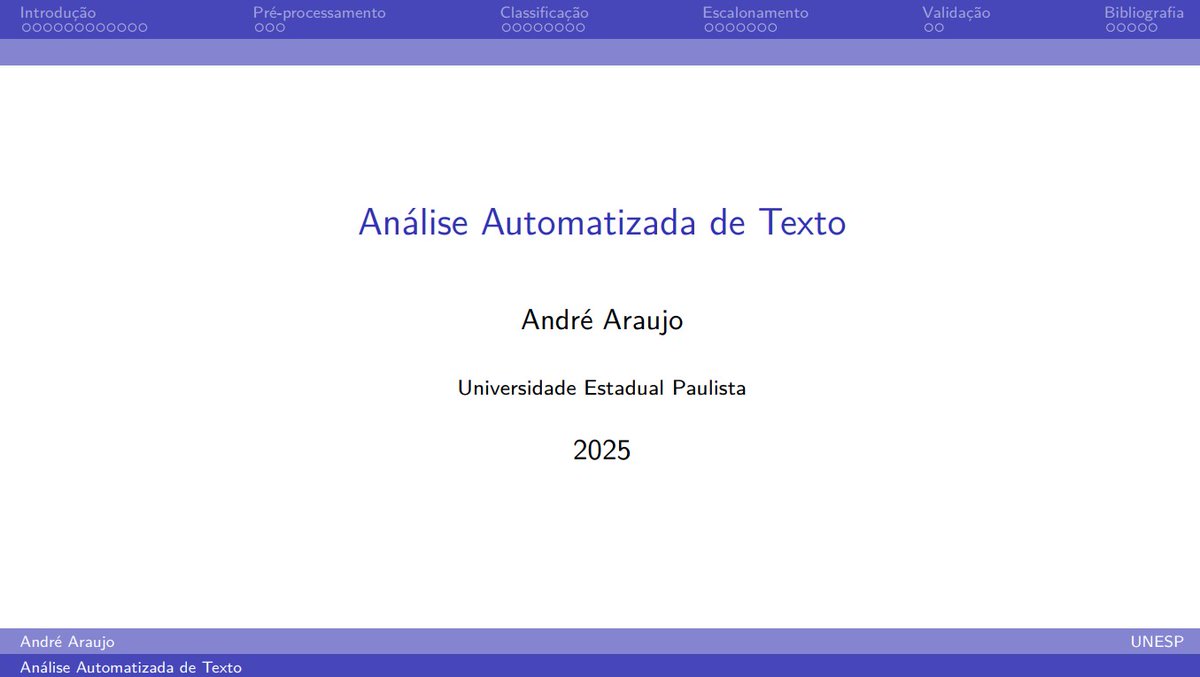Select the last navigation dot under Introdução
This screenshot has height=677, width=1200.
144,26
